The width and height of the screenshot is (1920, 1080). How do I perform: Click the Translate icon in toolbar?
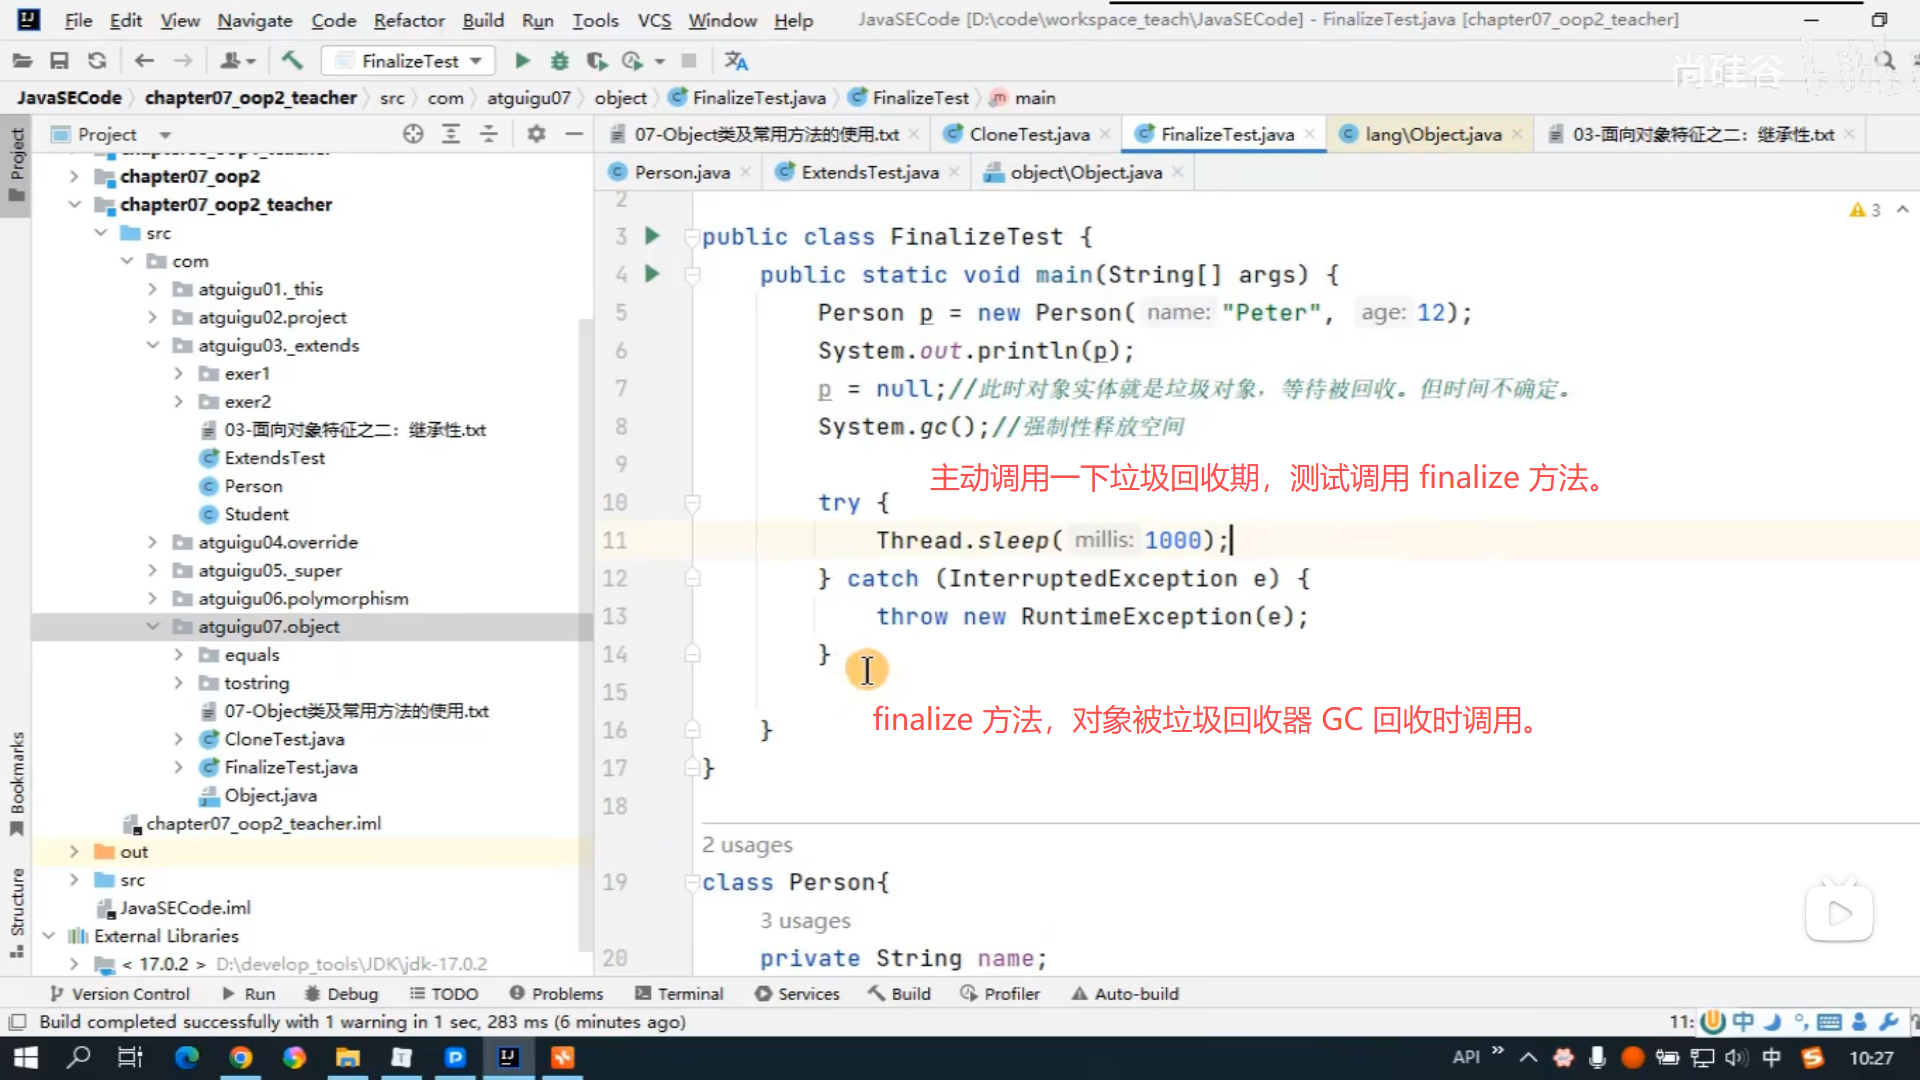[736, 61]
